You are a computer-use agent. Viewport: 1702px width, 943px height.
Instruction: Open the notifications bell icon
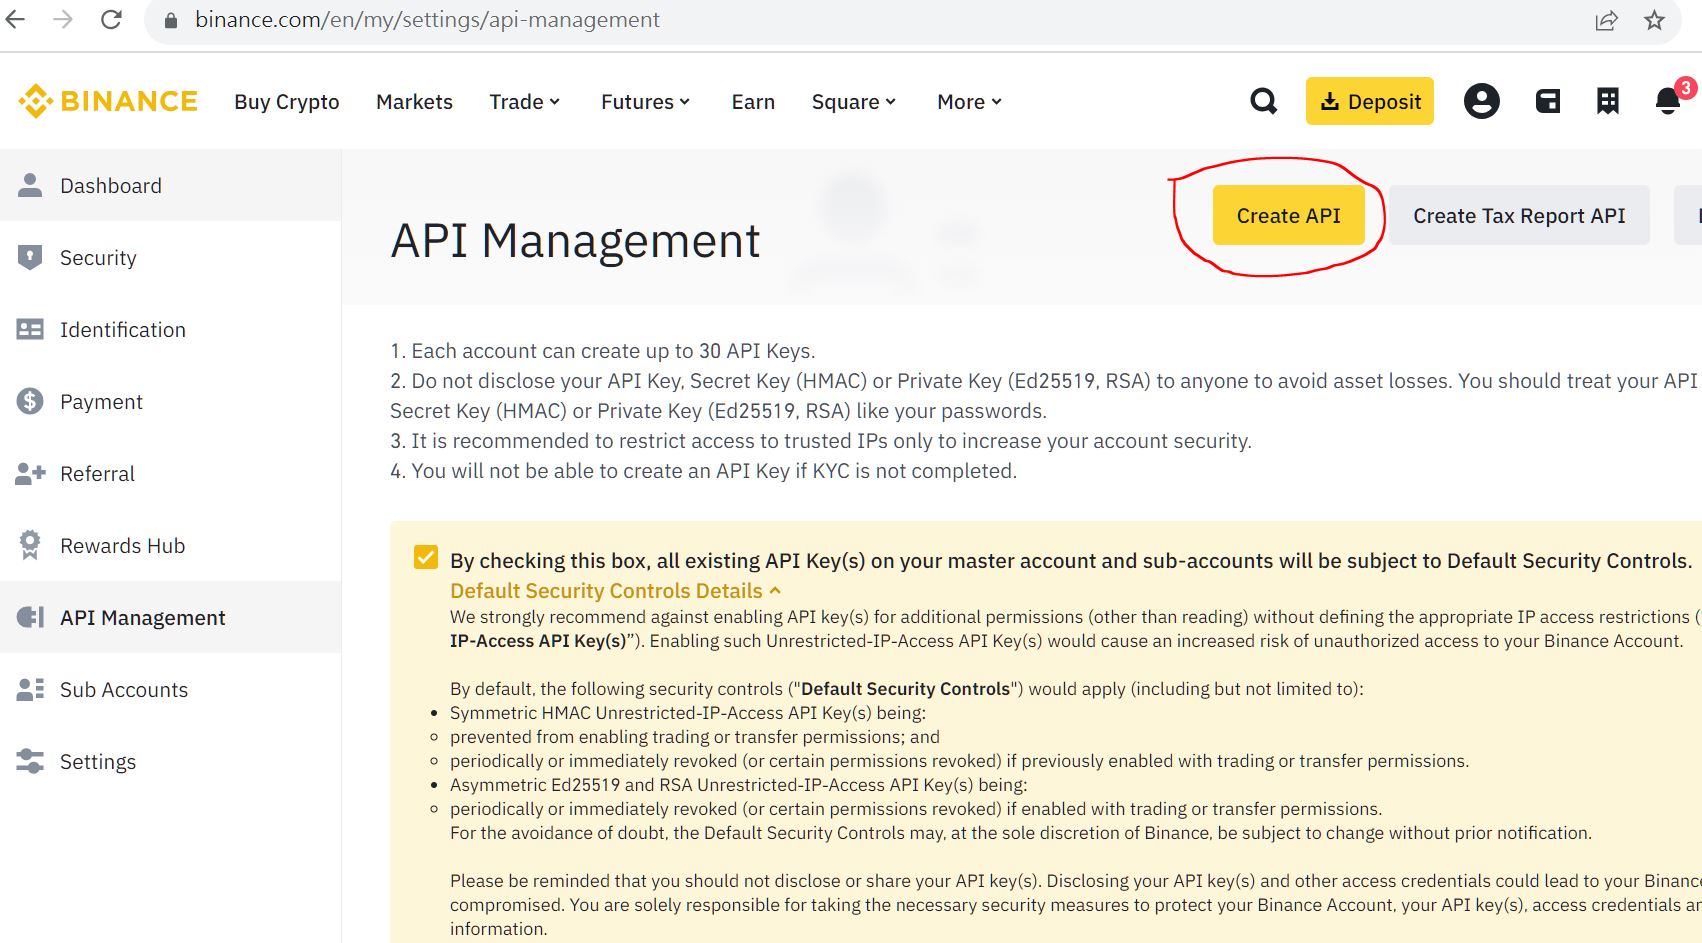(1667, 101)
